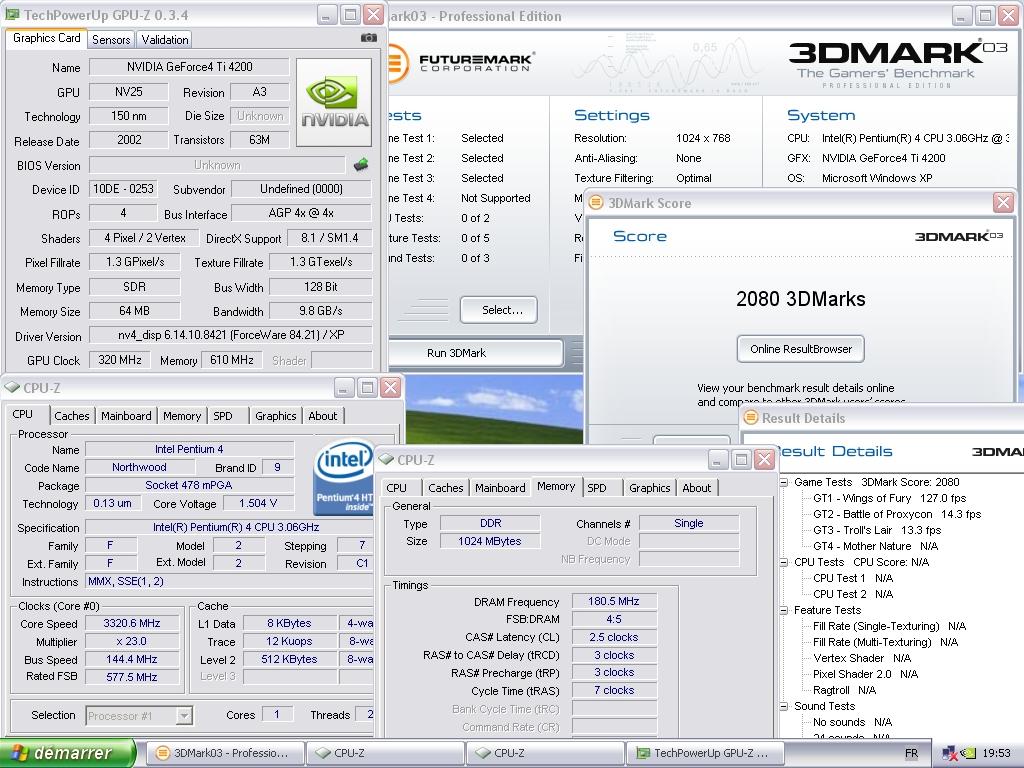Viewport: 1024px width, 768px height.
Task: Click the GPU Clock field showing 320 MHz
Action: (x=120, y=360)
